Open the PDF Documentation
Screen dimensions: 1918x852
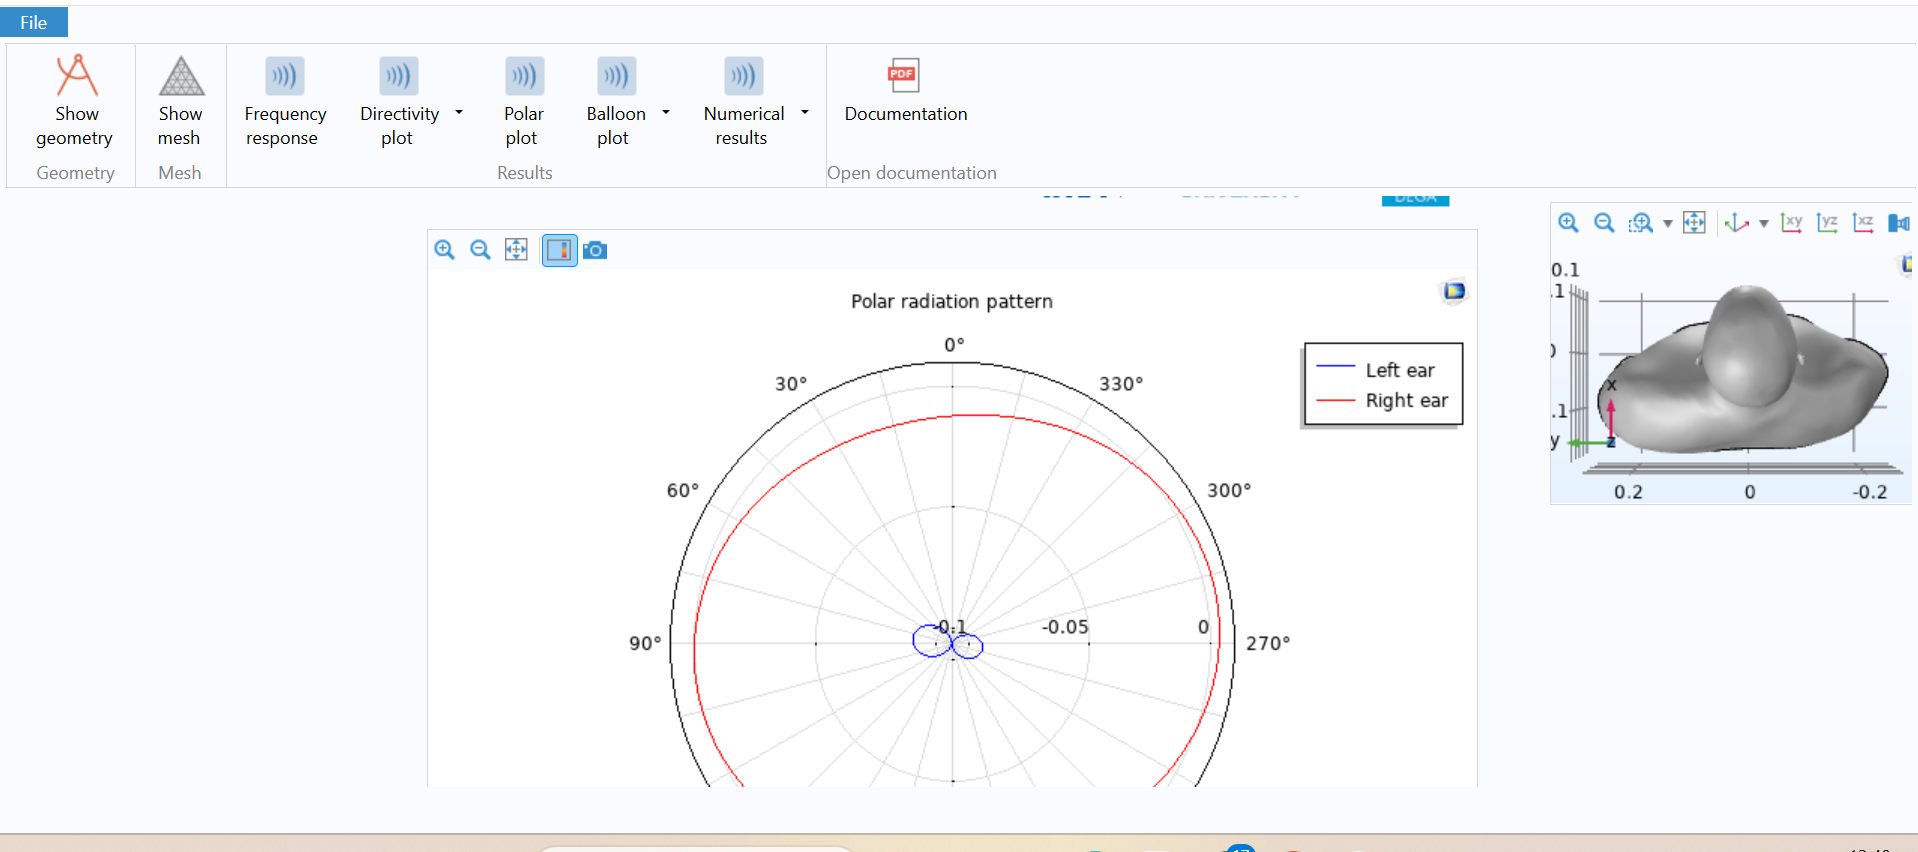pyautogui.click(x=905, y=90)
